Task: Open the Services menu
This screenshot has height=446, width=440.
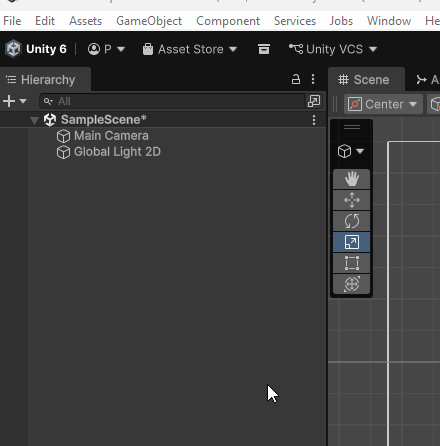Action: click(x=295, y=21)
